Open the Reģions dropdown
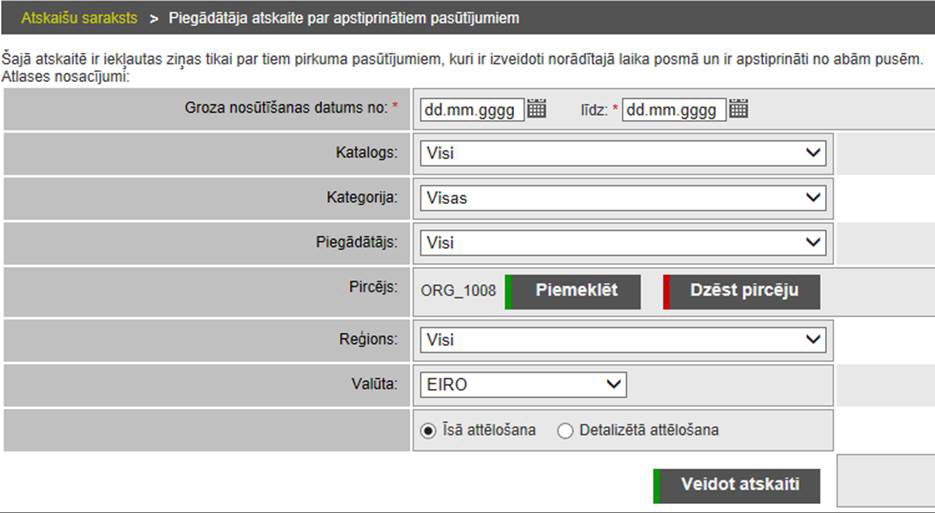The width and height of the screenshot is (935, 513). (622, 340)
